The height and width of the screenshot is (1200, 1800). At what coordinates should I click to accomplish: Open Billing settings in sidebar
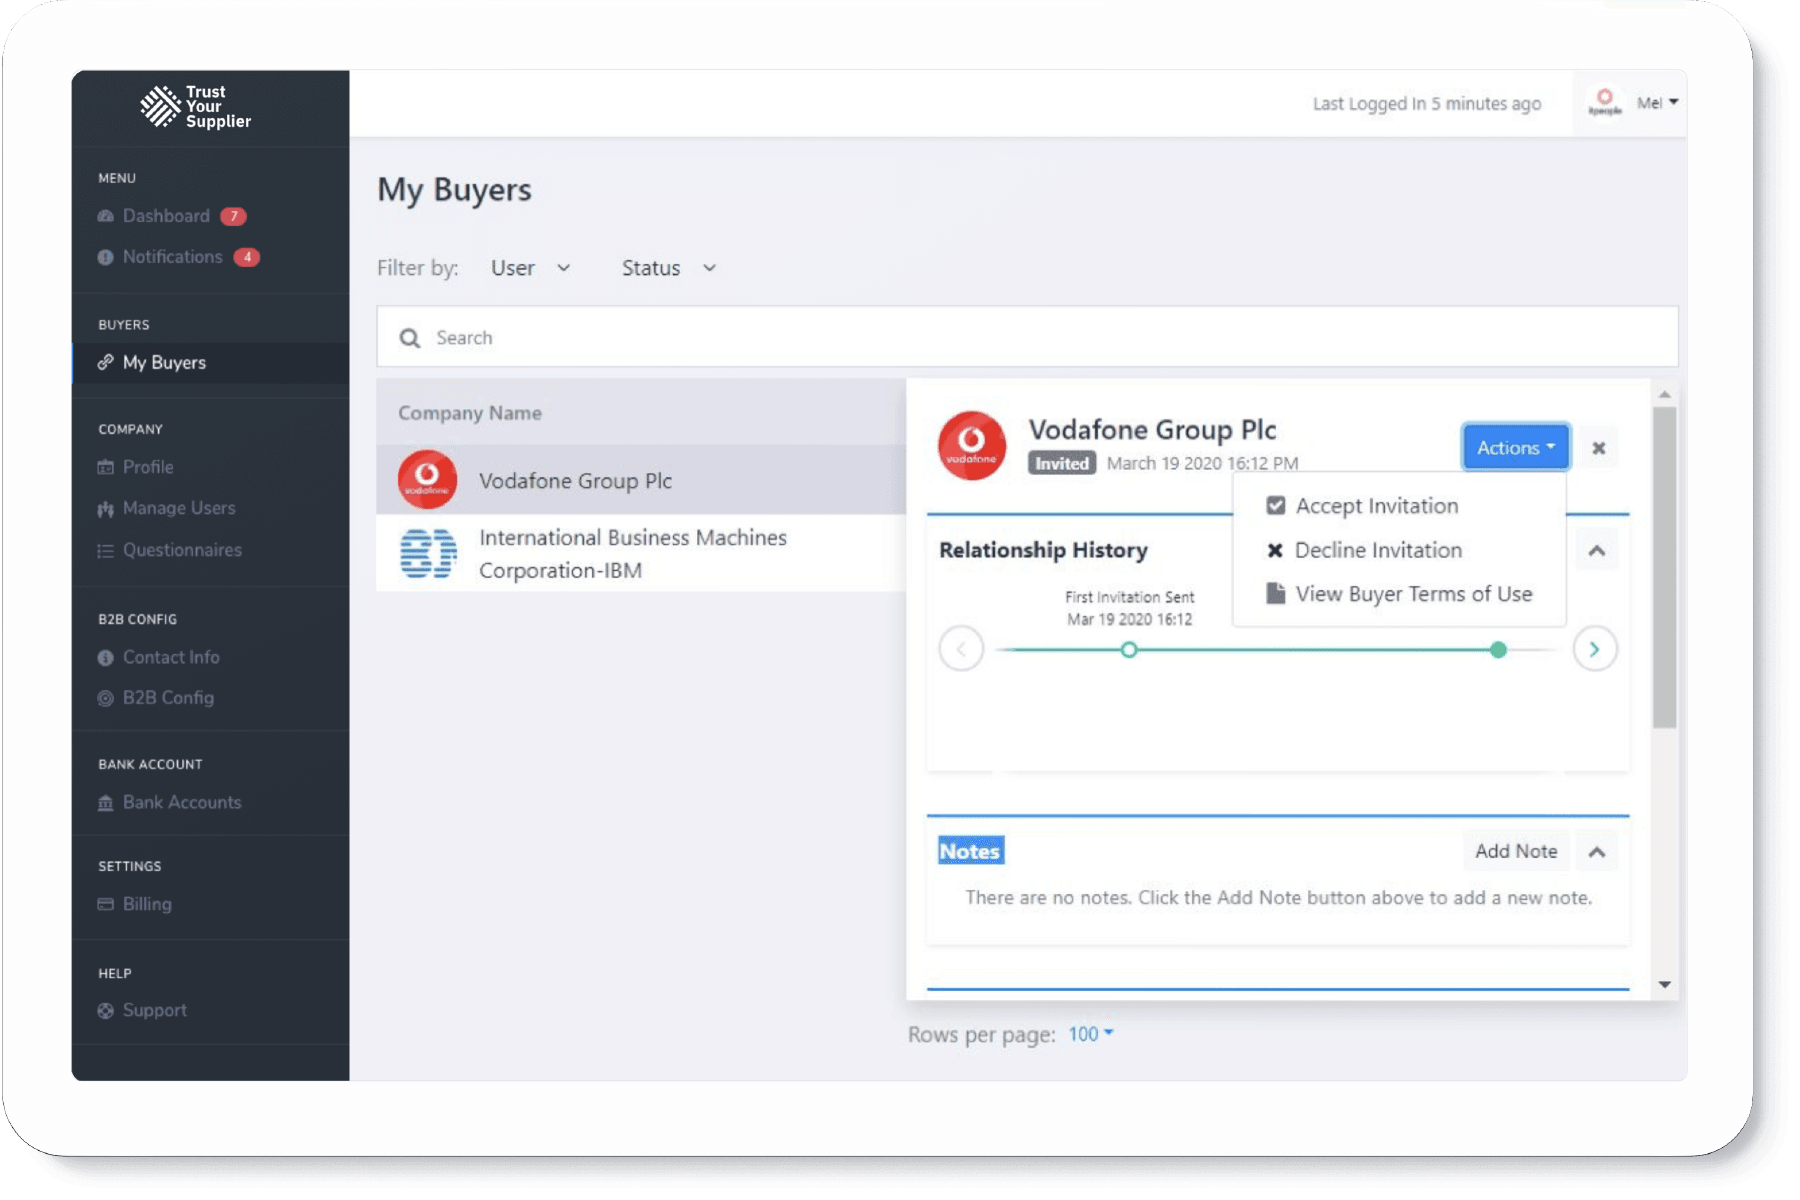pos(147,904)
